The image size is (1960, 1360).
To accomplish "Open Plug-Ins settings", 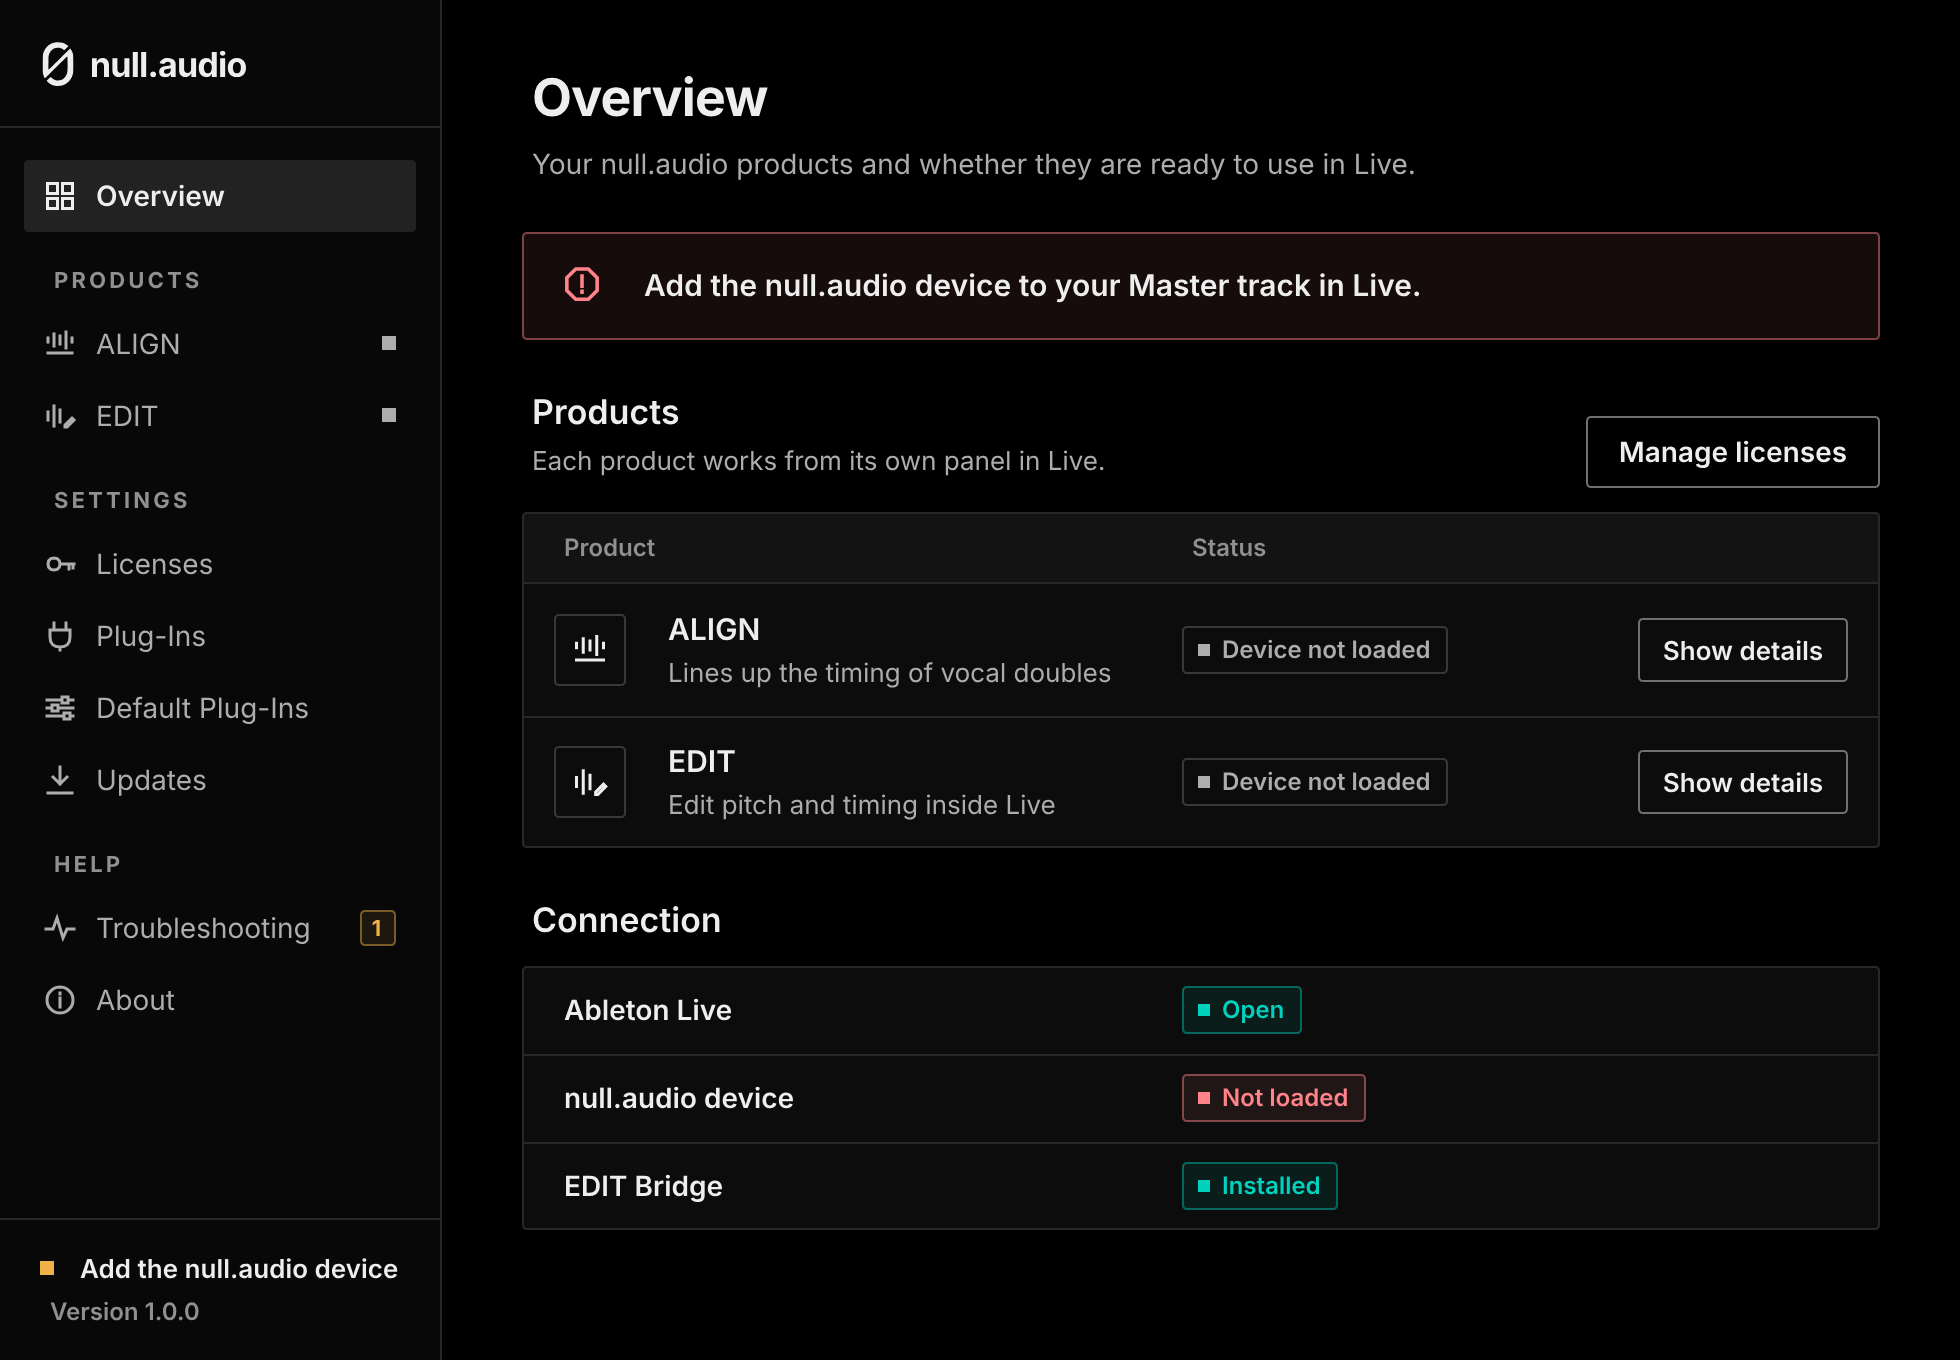I will coord(220,636).
